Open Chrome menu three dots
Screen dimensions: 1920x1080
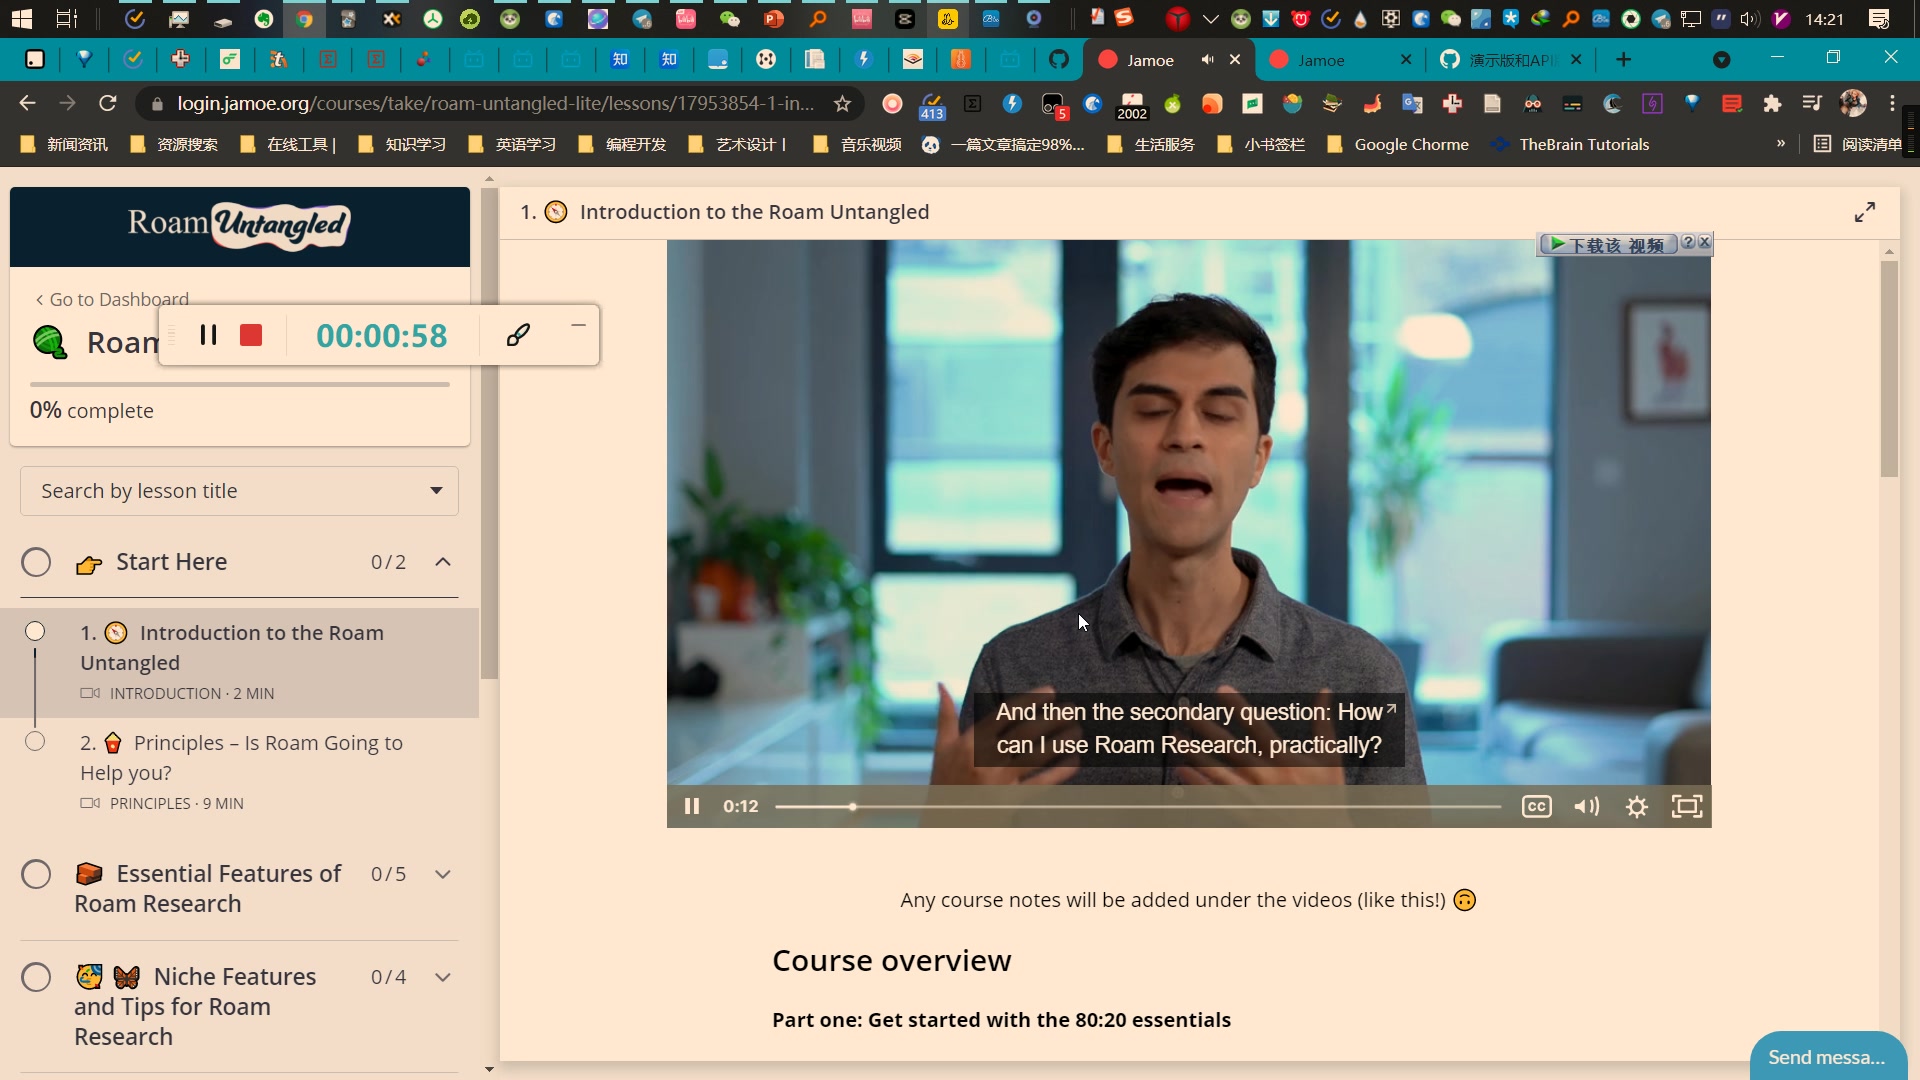point(1892,103)
